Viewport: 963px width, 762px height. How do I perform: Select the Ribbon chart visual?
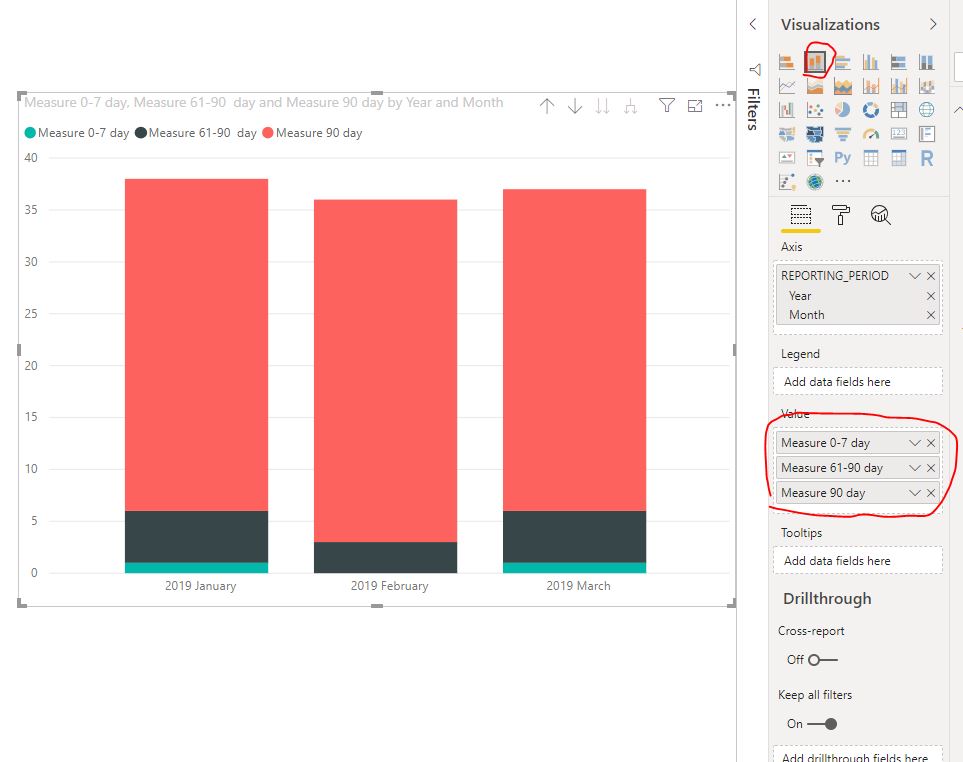[x=926, y=86]
